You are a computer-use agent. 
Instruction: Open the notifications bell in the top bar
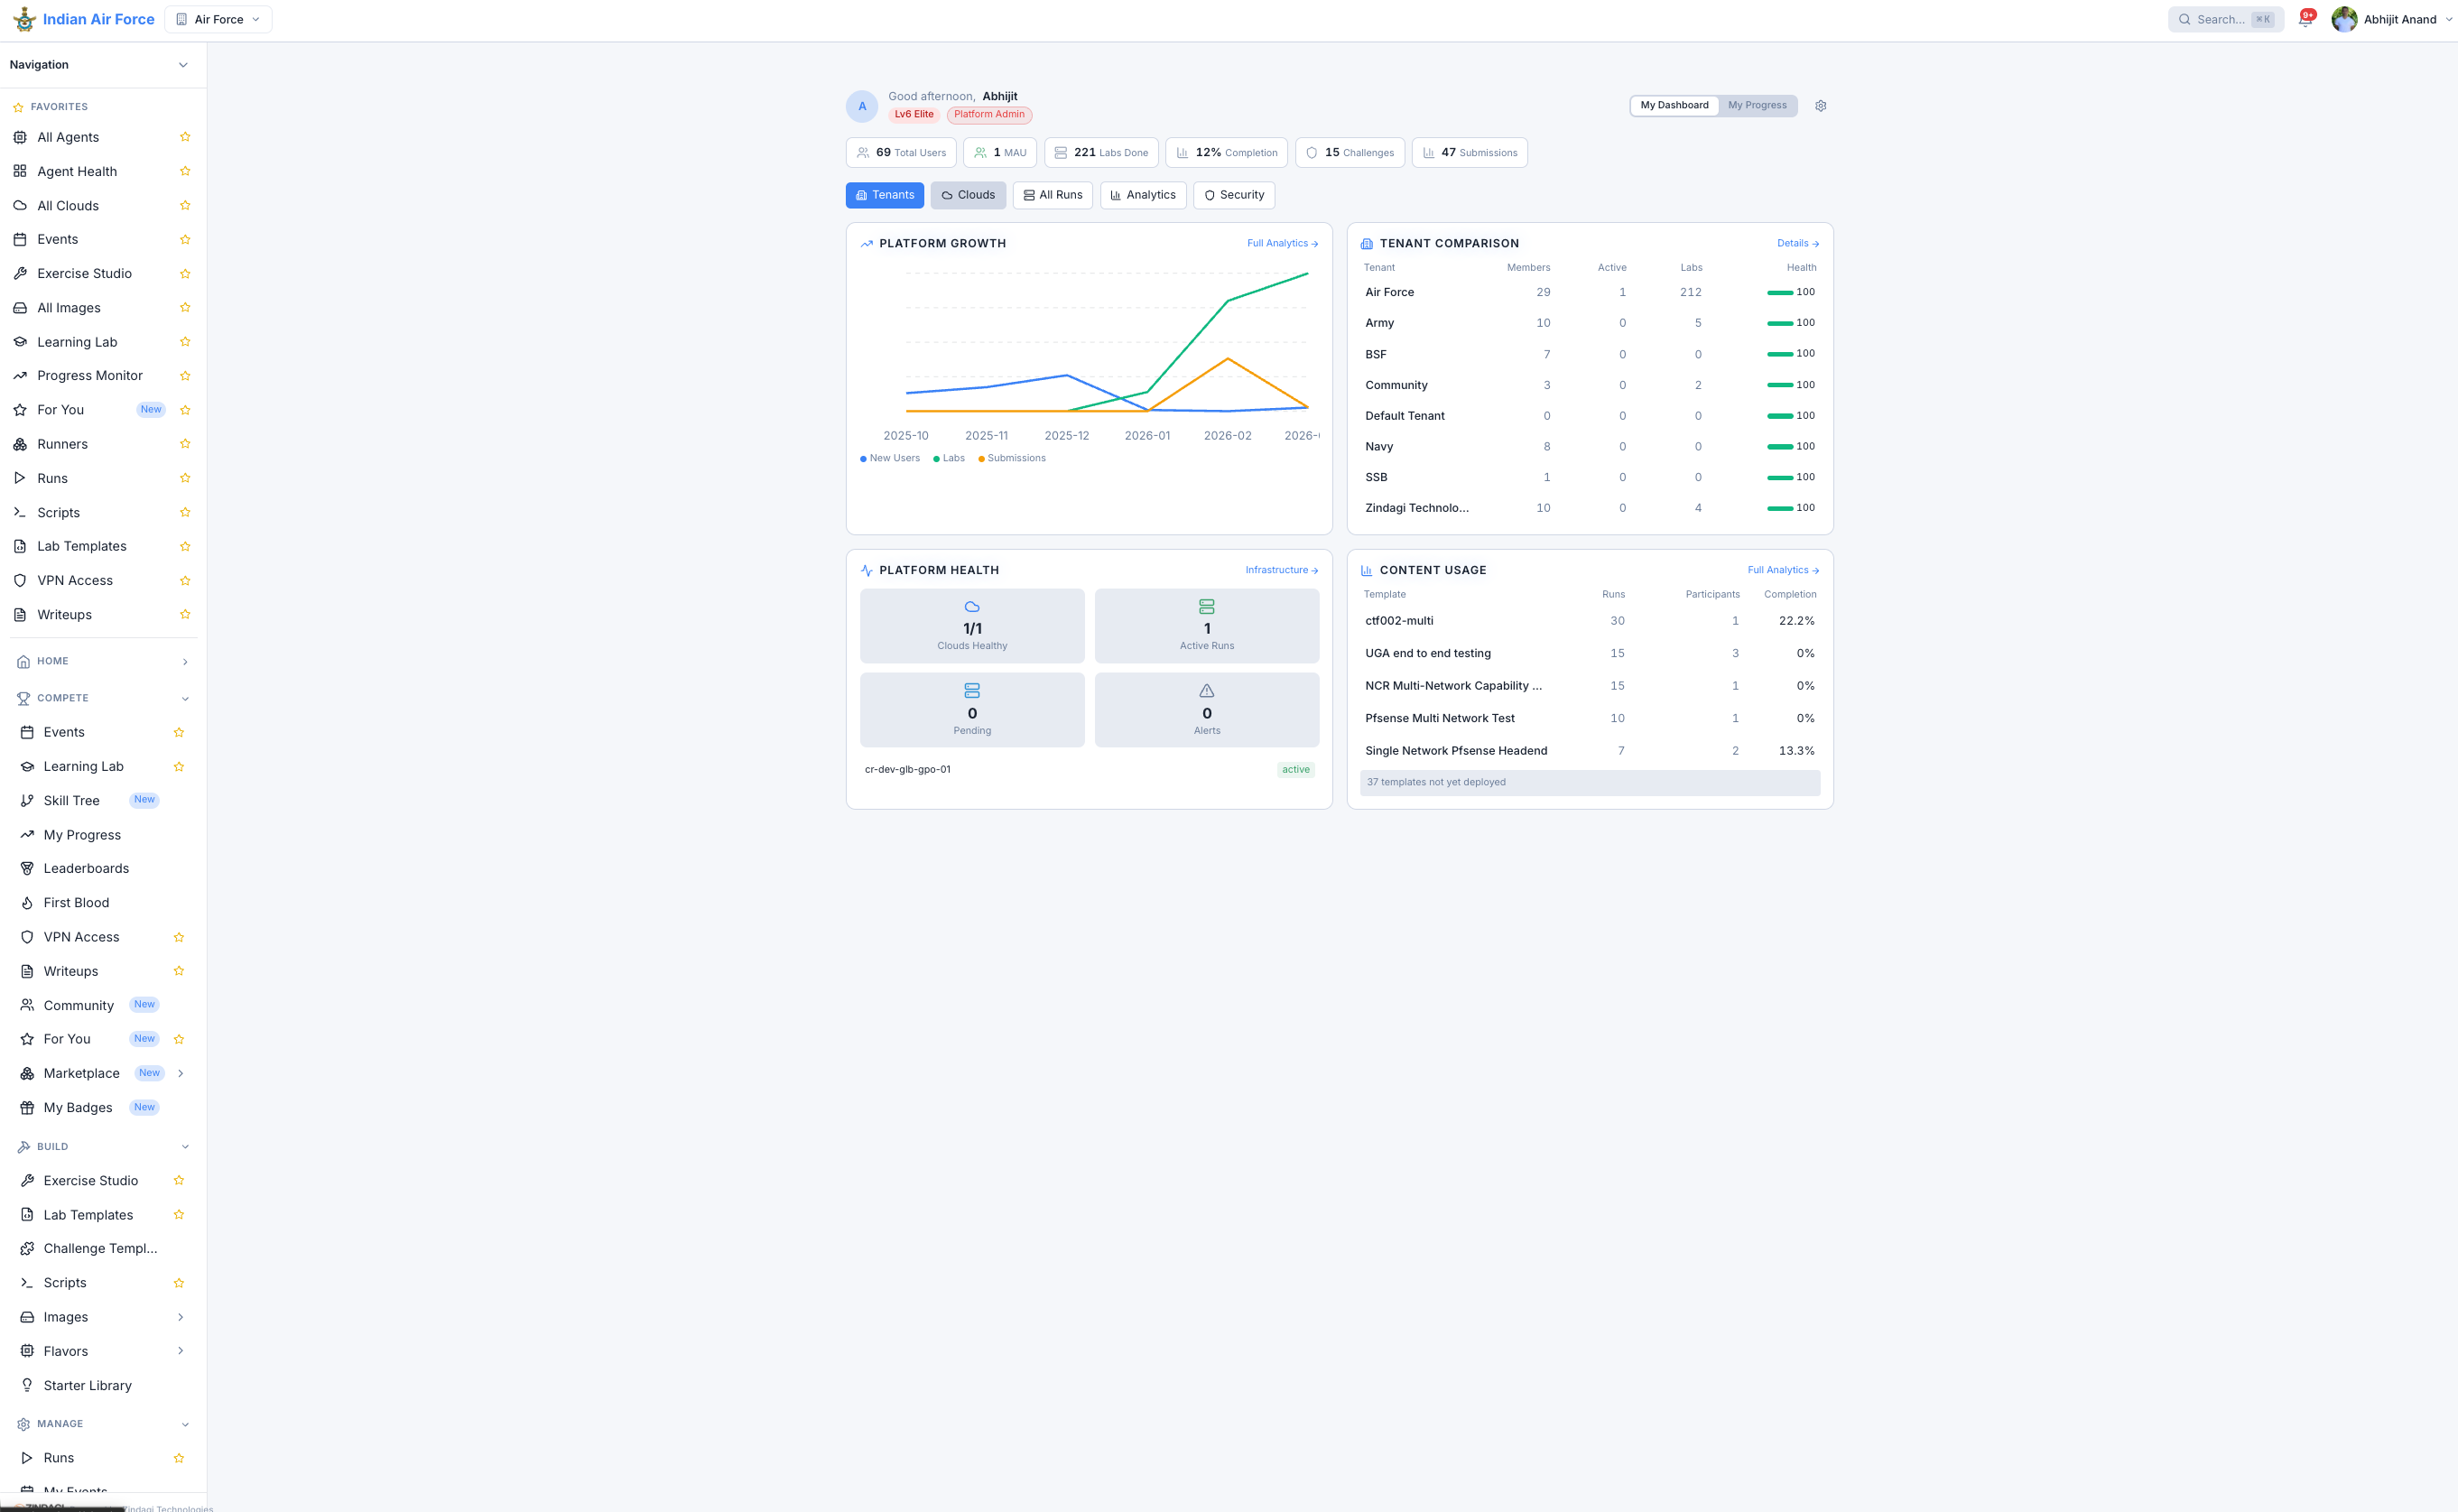[2305, 19]
